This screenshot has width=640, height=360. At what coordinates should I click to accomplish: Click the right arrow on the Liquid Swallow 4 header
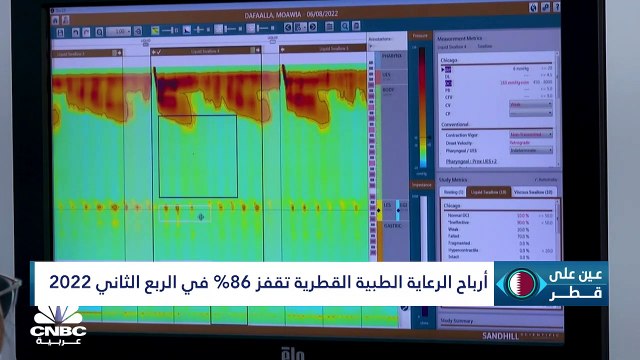[x=258, y=50]
